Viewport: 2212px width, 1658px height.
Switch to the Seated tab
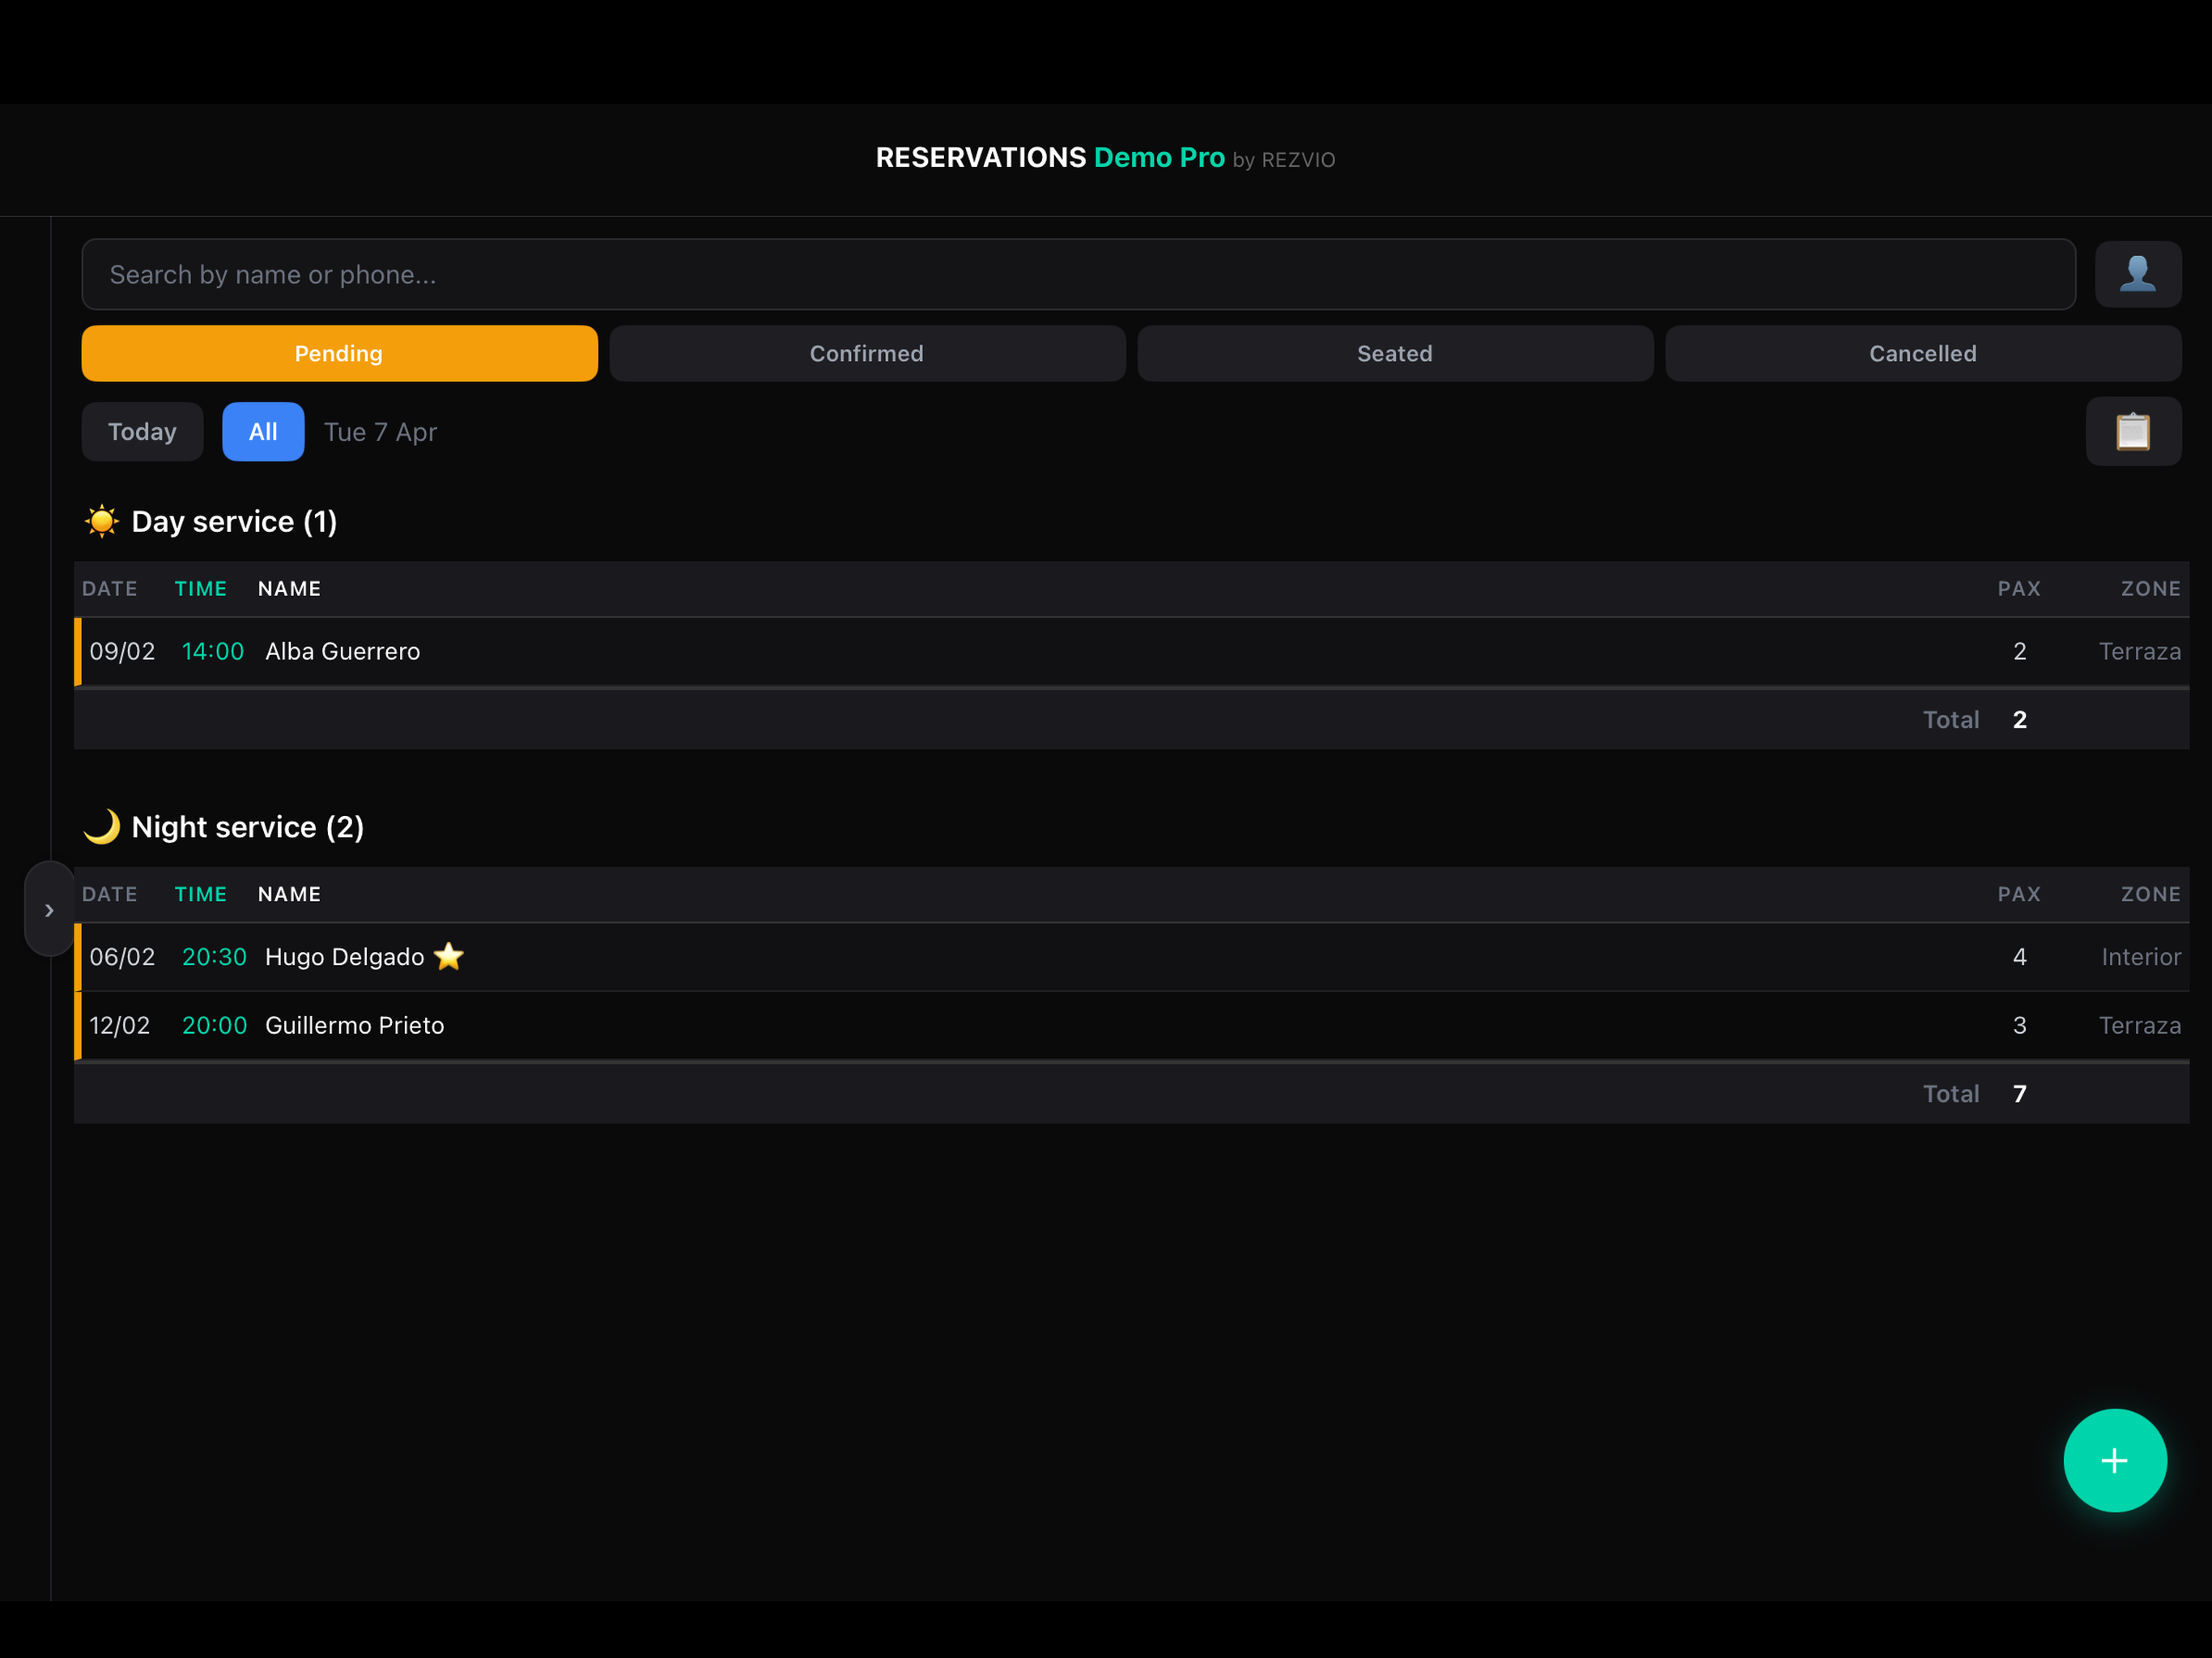(x=1395, y=353)
